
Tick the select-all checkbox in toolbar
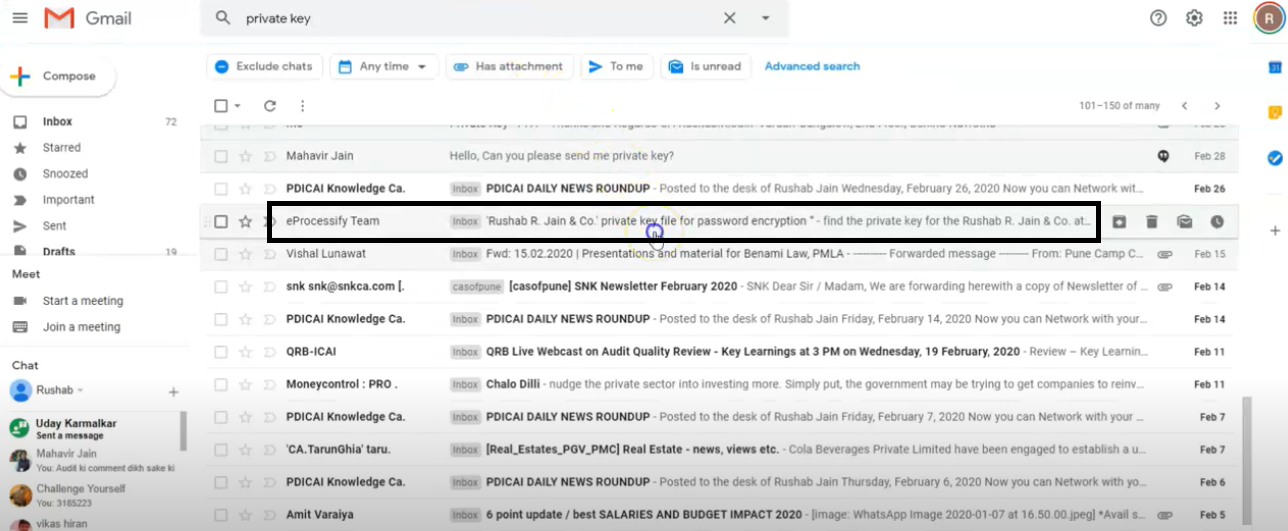(x=221, y=105)
